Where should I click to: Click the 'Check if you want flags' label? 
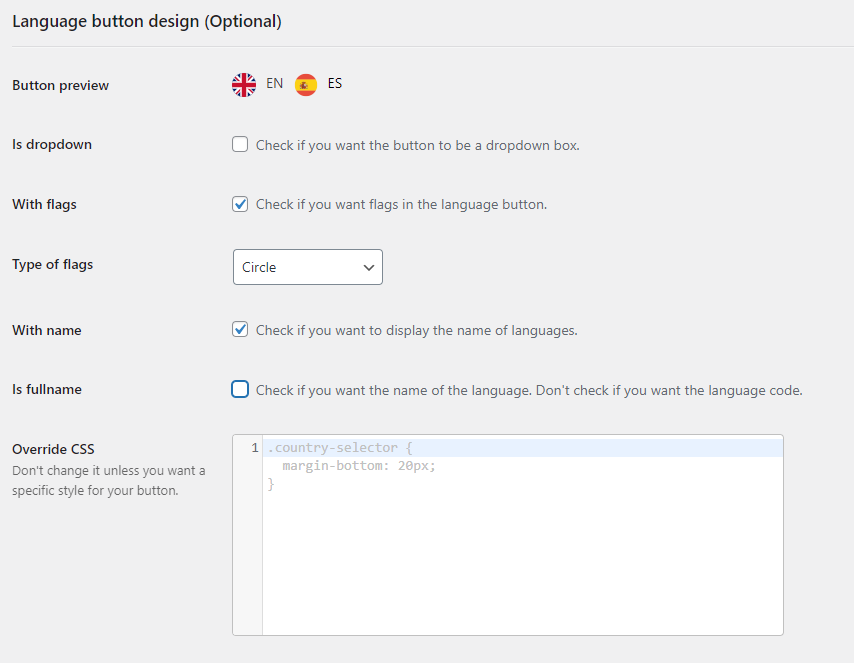coord(401,205)
